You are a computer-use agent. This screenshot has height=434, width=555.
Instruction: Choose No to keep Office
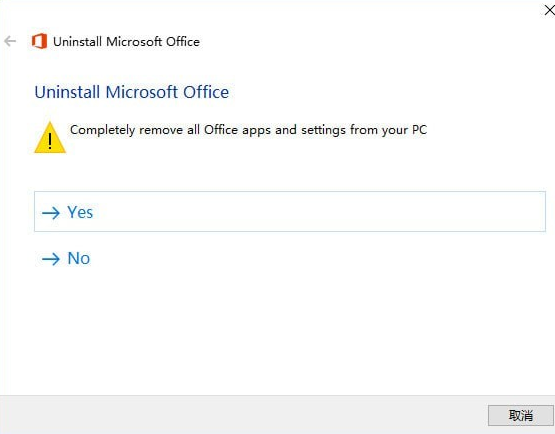pos(66,258)
